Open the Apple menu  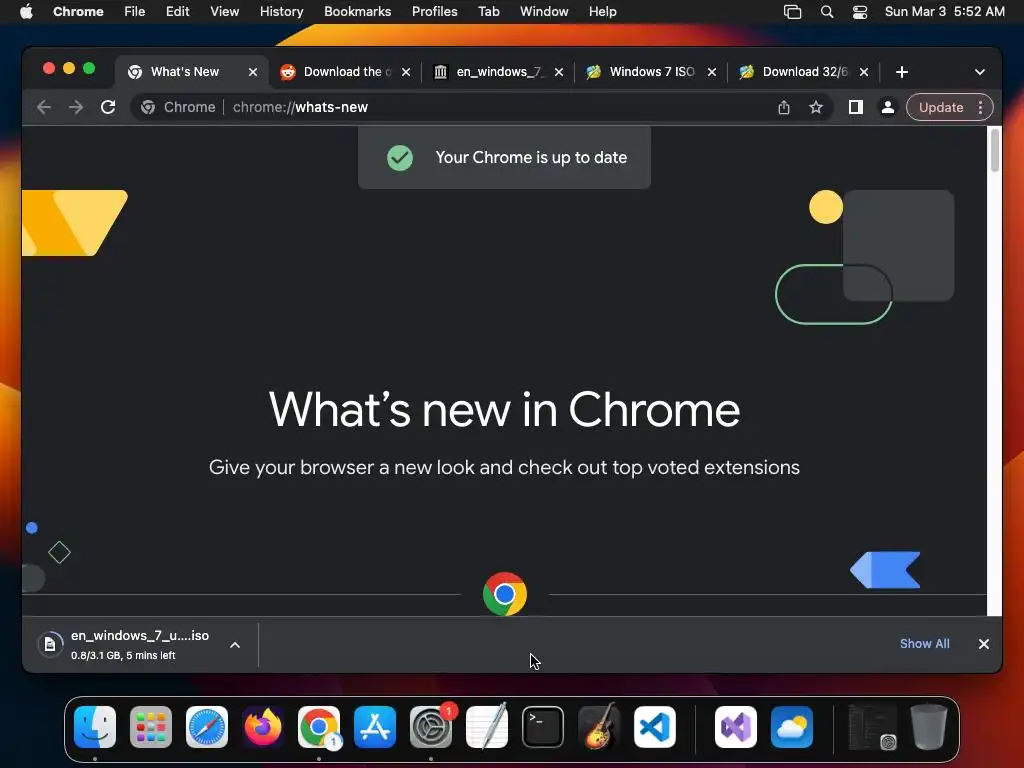(26, 12)
